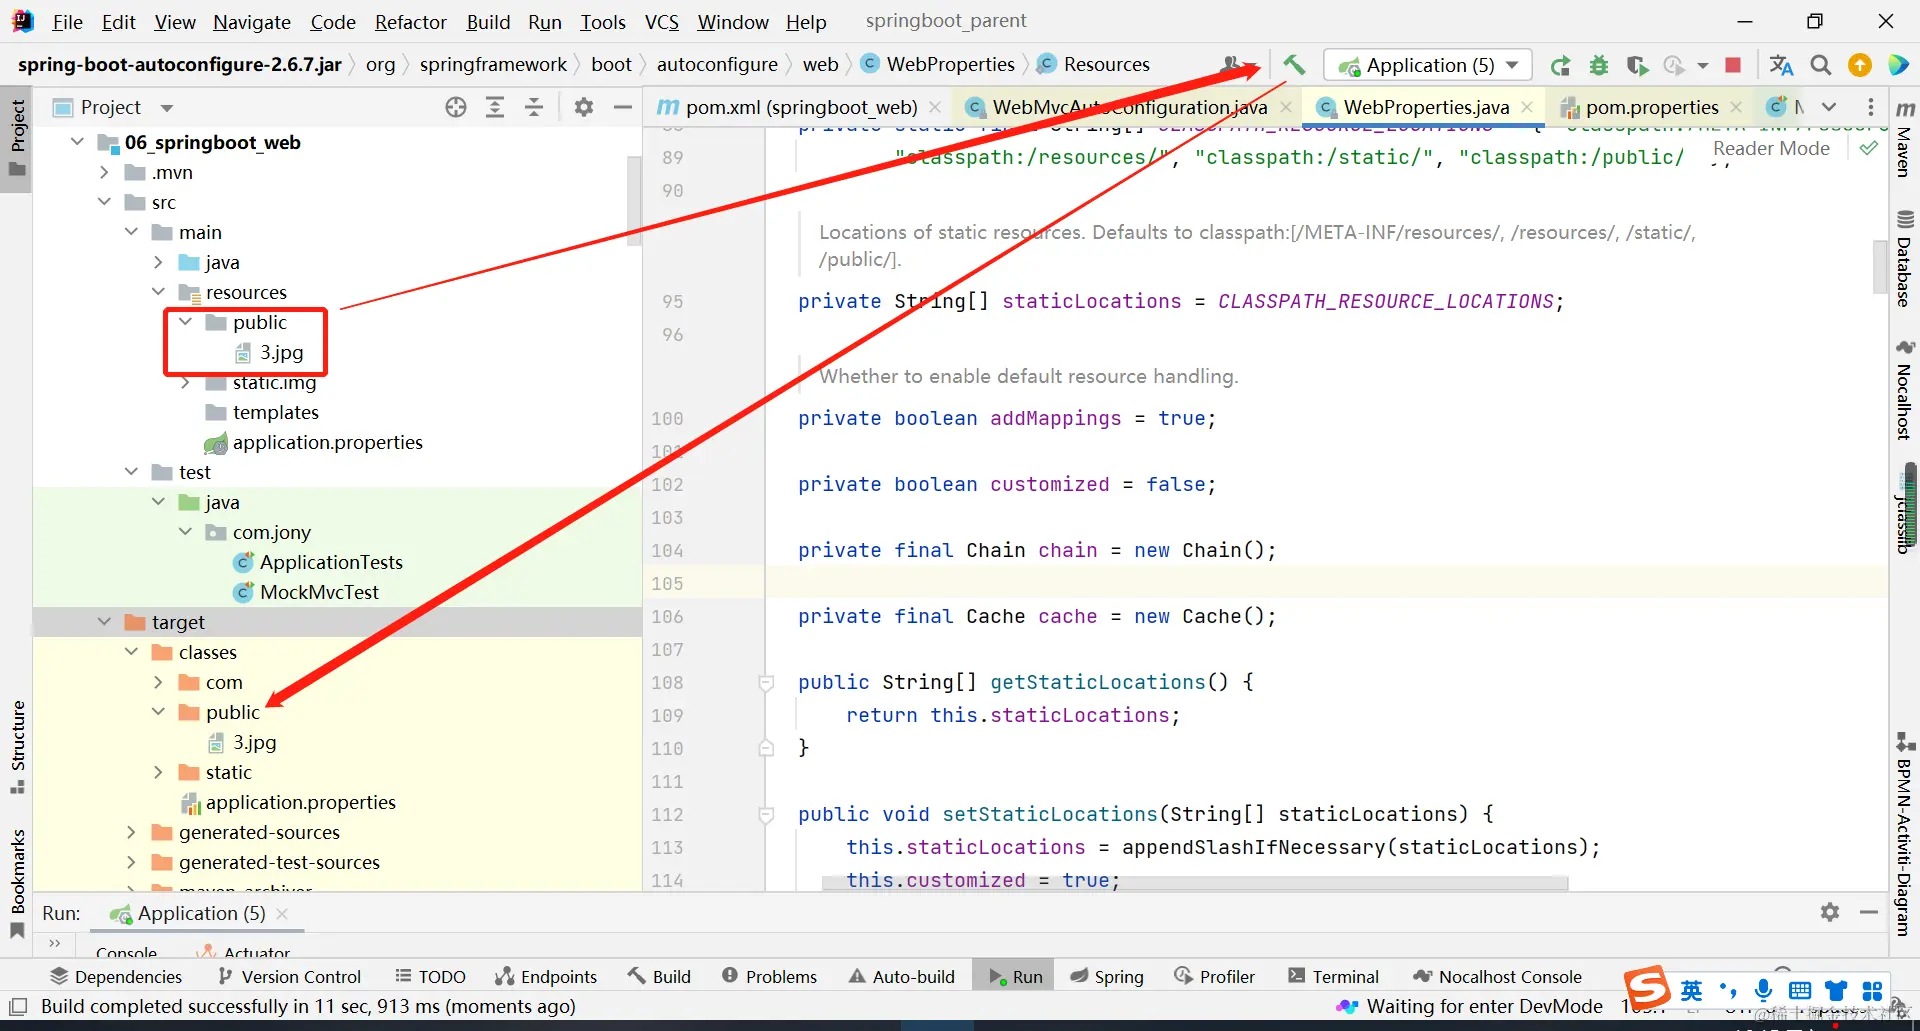Expand all nodes in Project panel

(x=495, y=107)
